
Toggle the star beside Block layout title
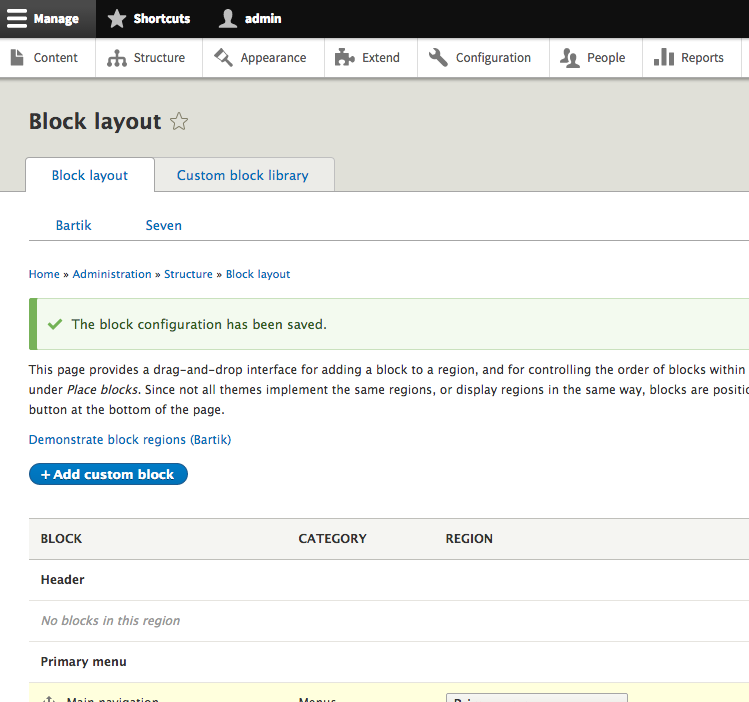click(x=179, y=122)
